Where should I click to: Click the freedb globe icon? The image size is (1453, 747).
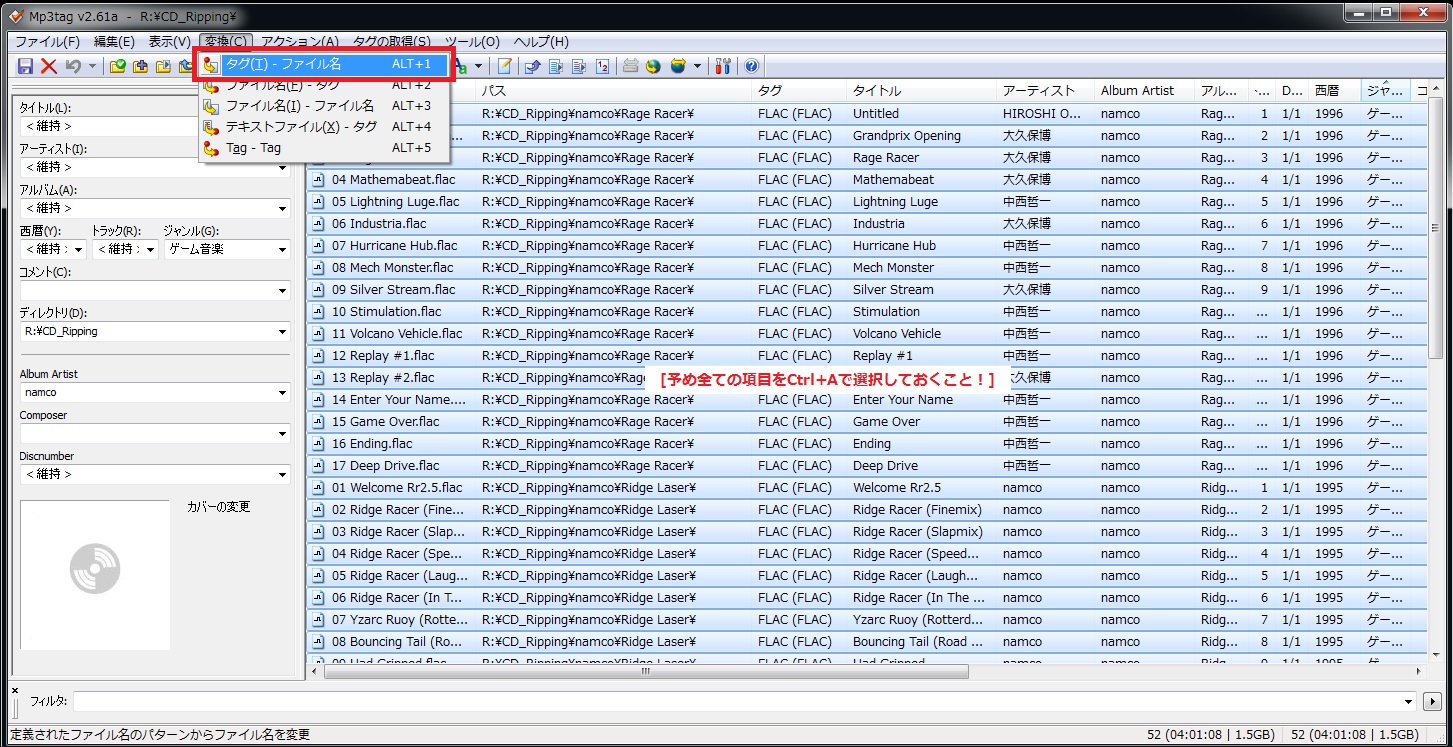pyautogui.click(x=654, y=66)
